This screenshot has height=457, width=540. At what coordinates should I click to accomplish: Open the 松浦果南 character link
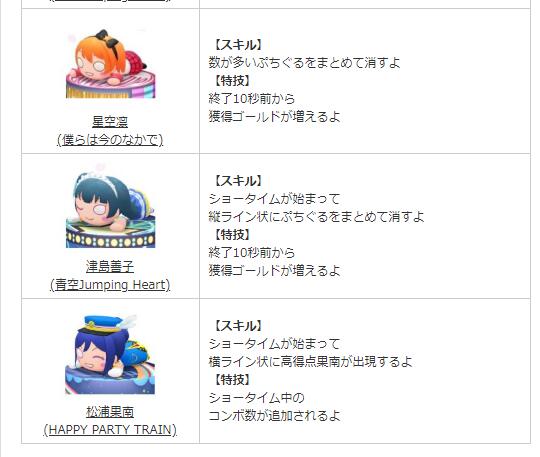[x=110, y=412]
